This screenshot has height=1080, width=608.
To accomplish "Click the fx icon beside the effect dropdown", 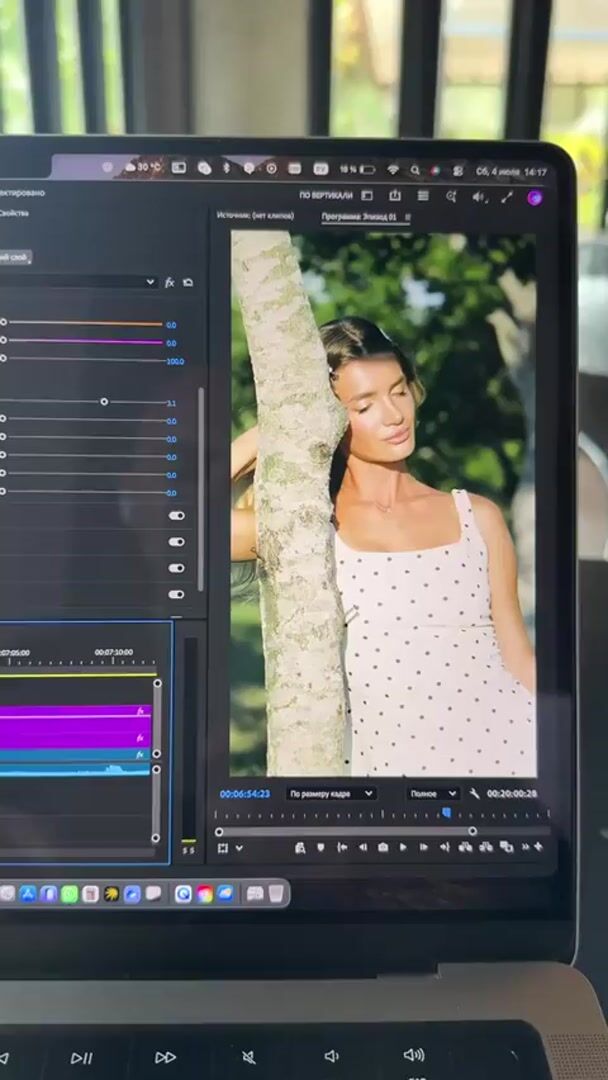I will [169, 282].
